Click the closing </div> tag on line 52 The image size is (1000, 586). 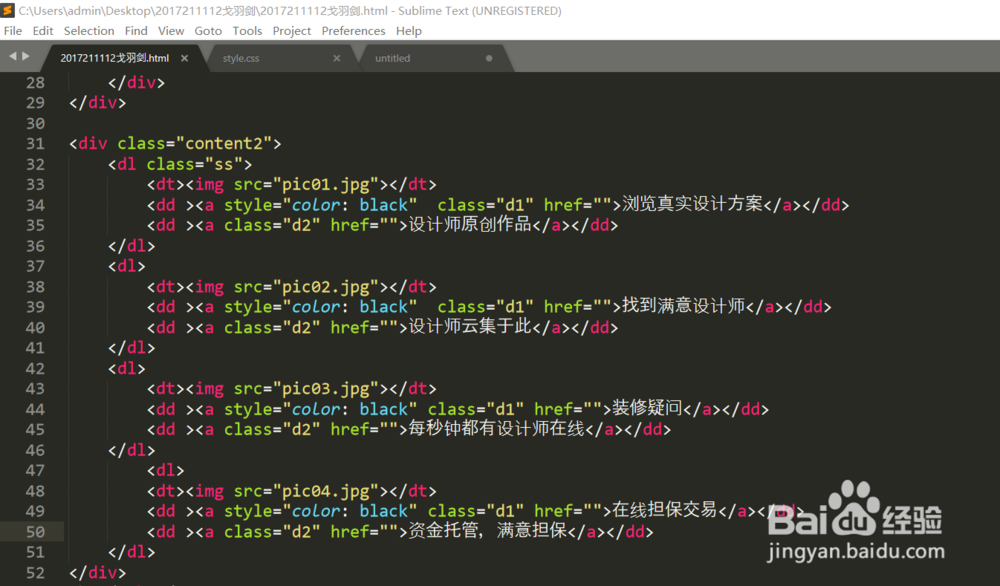pyautogui.click(x=98, y=572)
